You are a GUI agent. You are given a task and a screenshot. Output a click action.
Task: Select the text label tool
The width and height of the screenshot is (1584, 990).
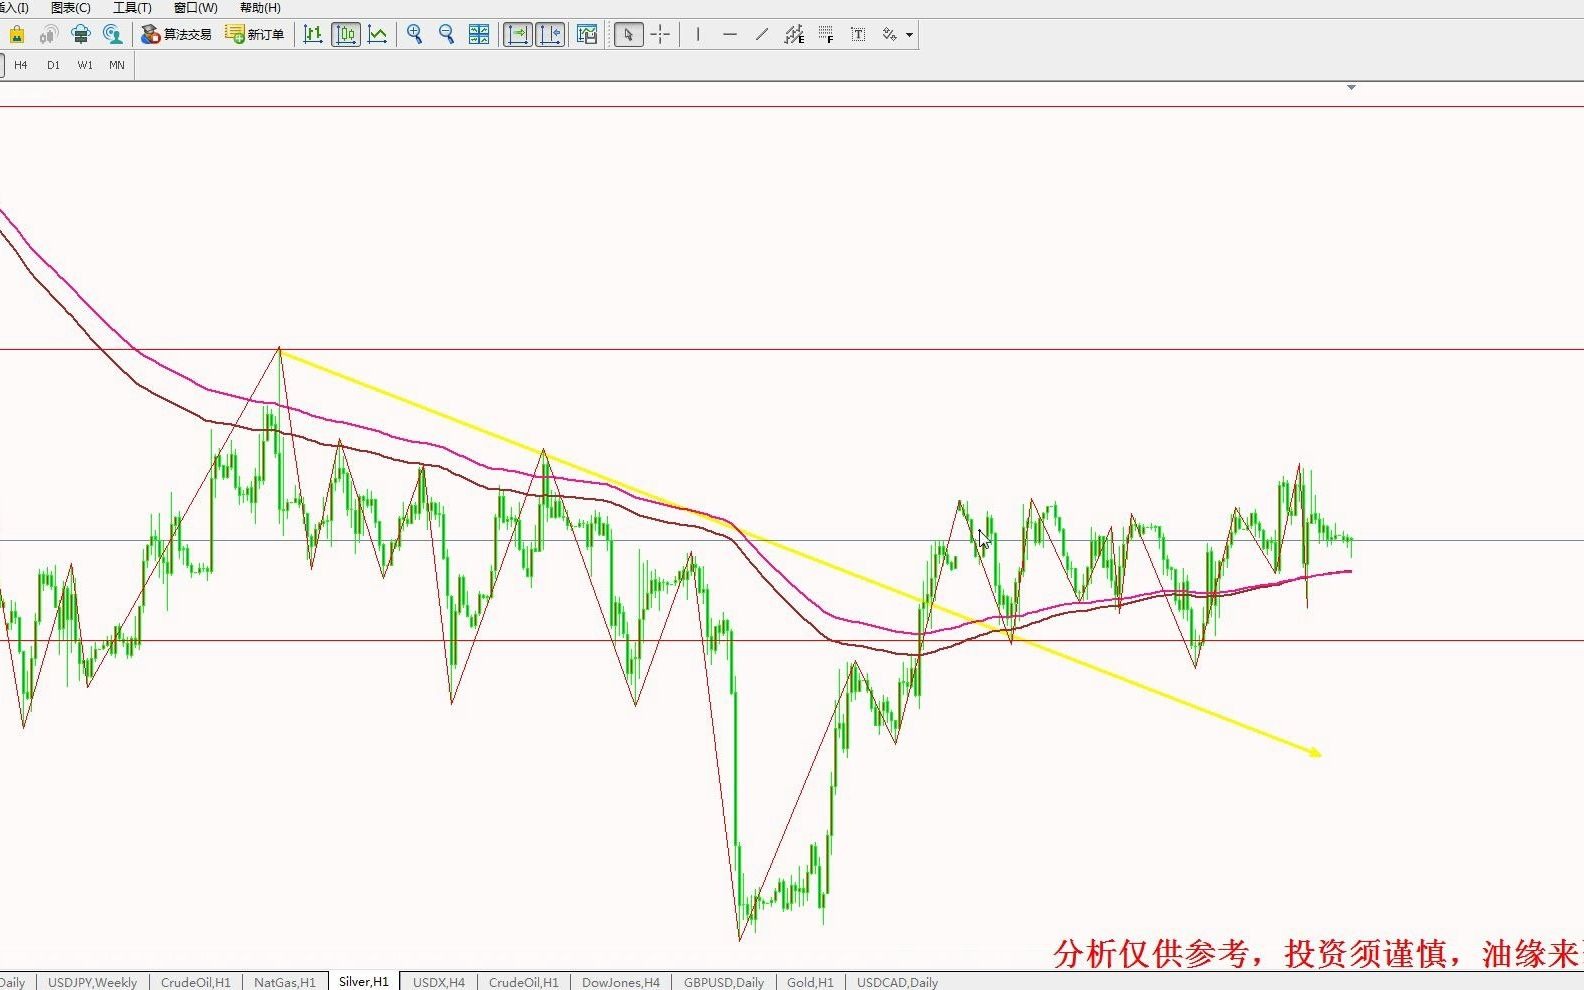tap(858, 35)
